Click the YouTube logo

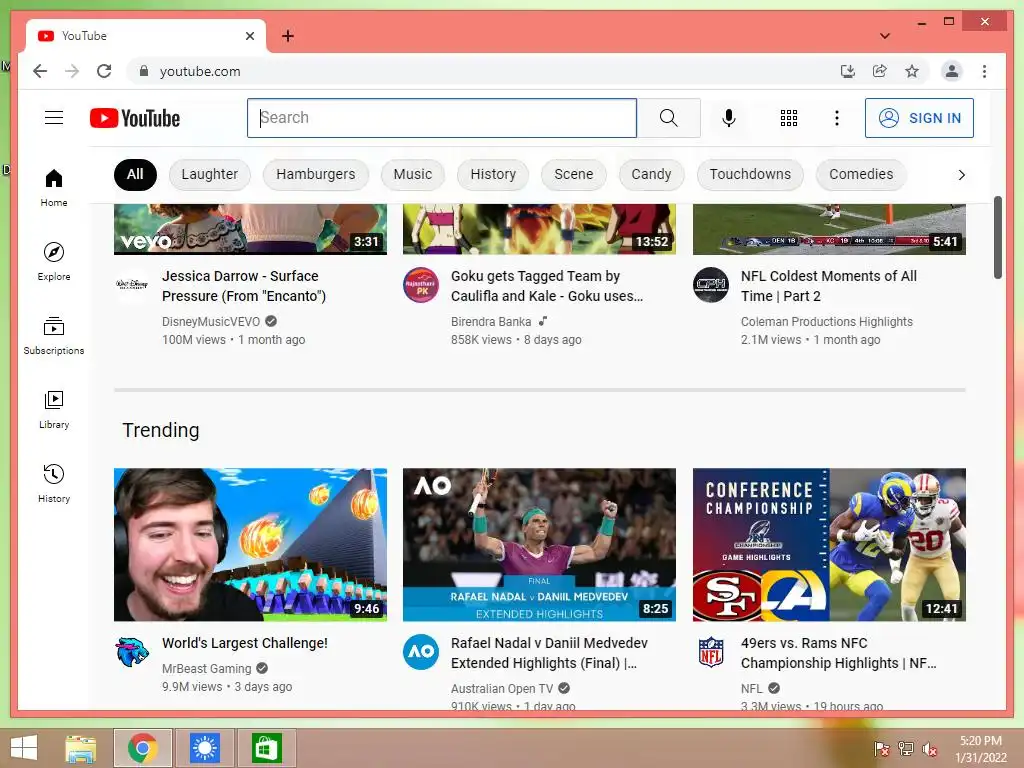(135, 118)
